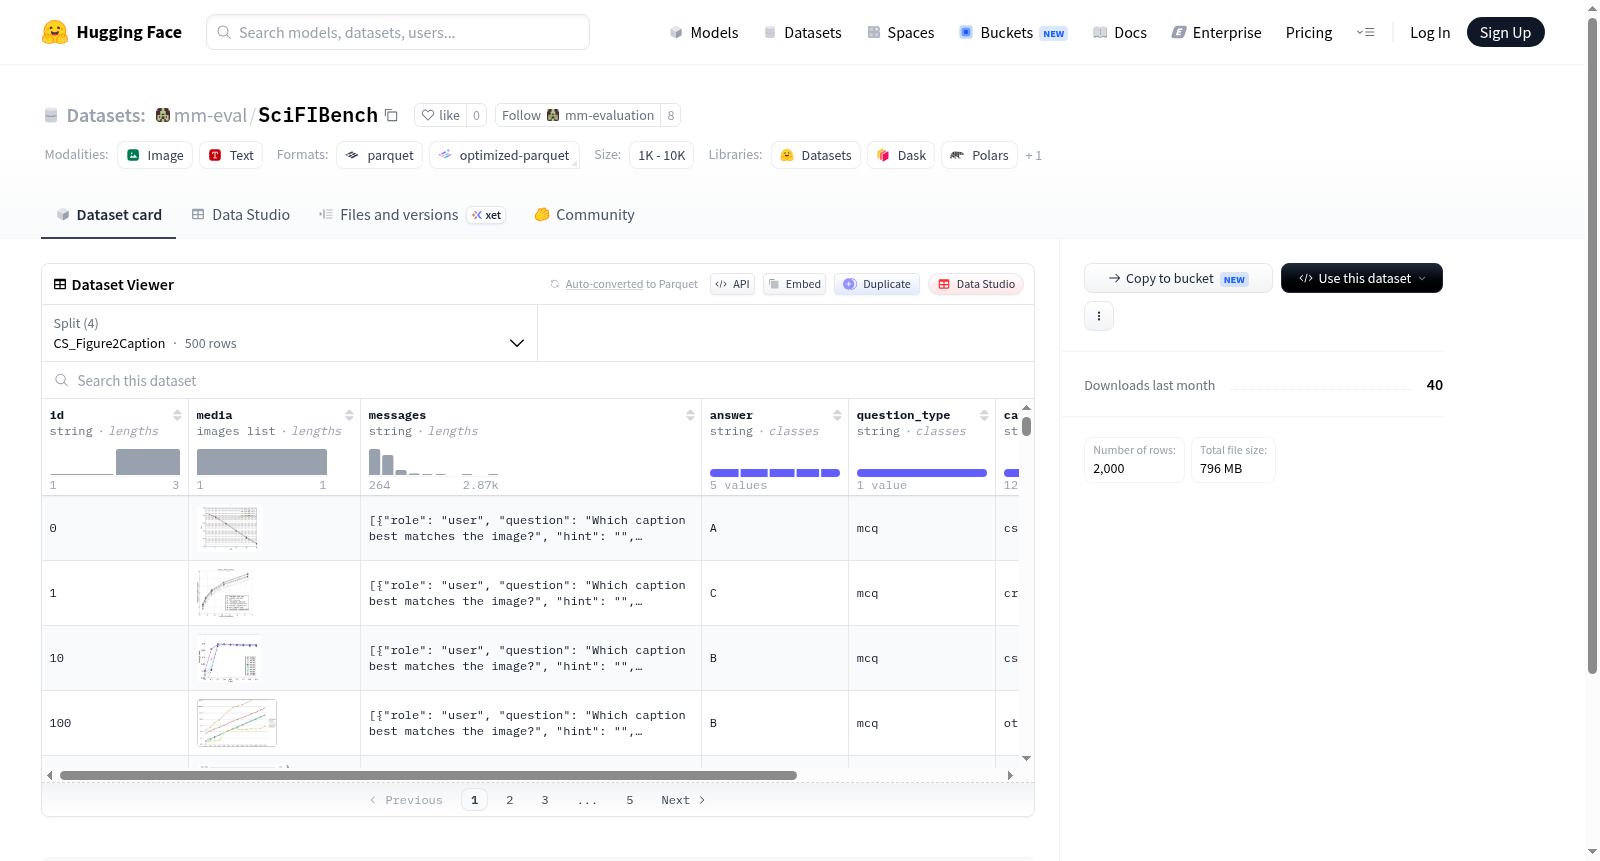The width and height of the screenshot is (1600, 861).
Task: Select the Polars library tag
Action: coord(980,155)
